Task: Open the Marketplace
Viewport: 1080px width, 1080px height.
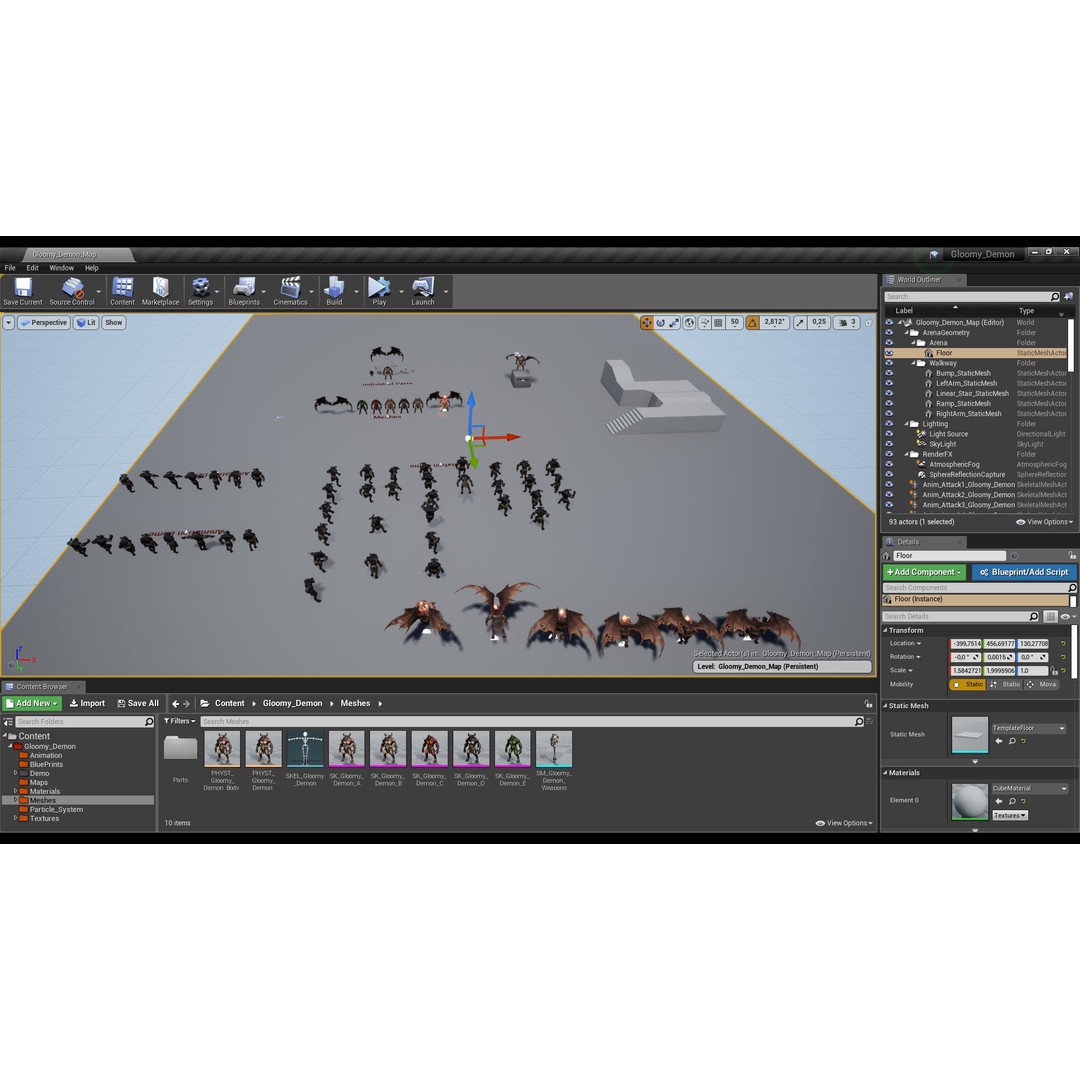Action: coord(160,291)
